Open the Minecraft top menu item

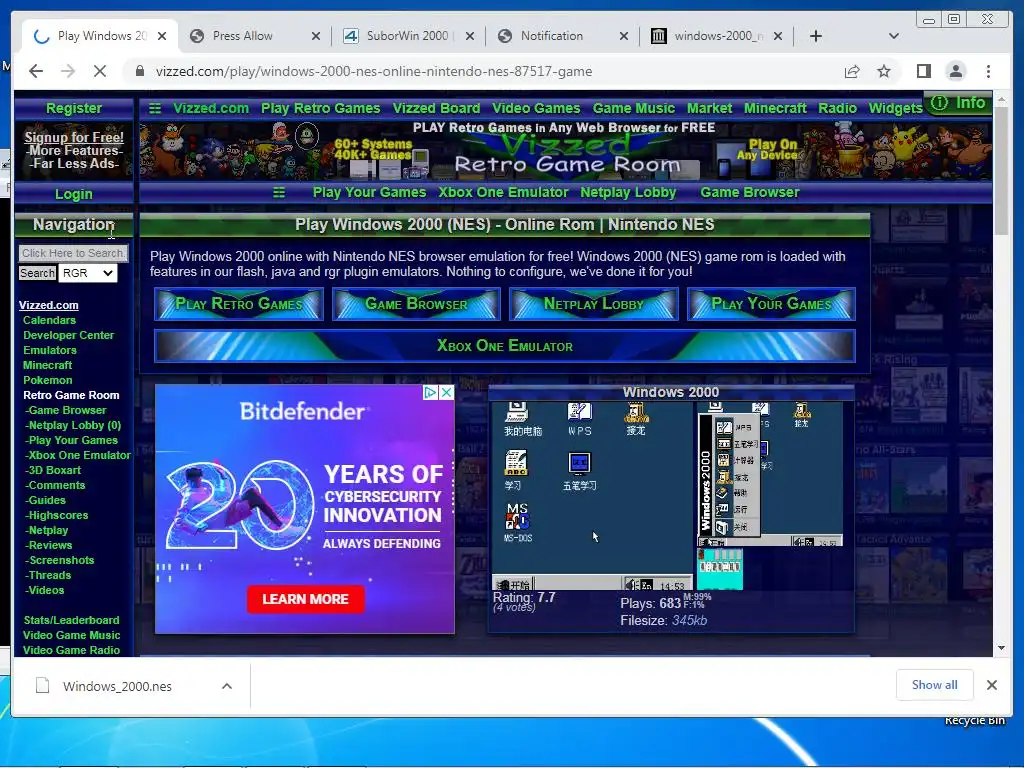pos(775,108)
